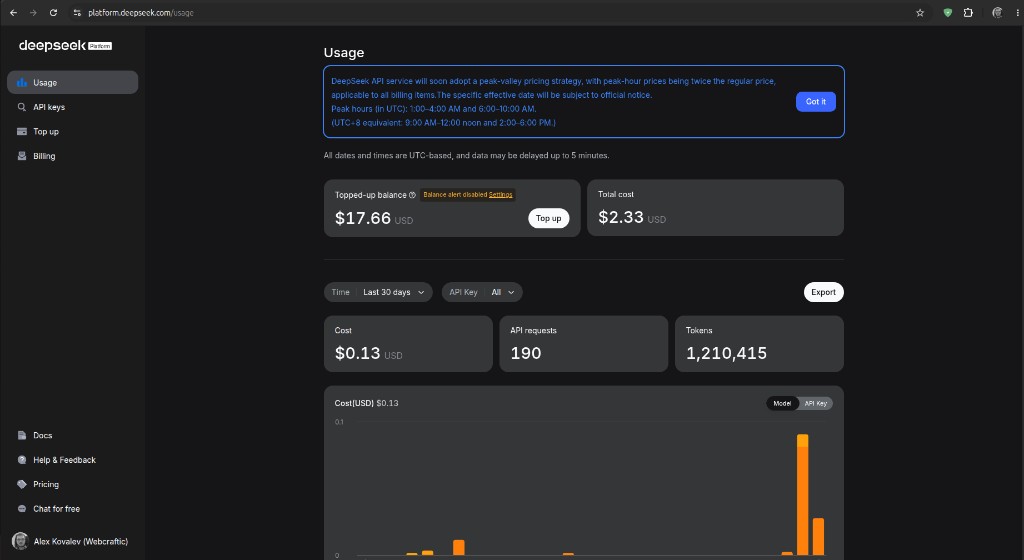Click the Pricing tag icon

click(x=22, y=484)
